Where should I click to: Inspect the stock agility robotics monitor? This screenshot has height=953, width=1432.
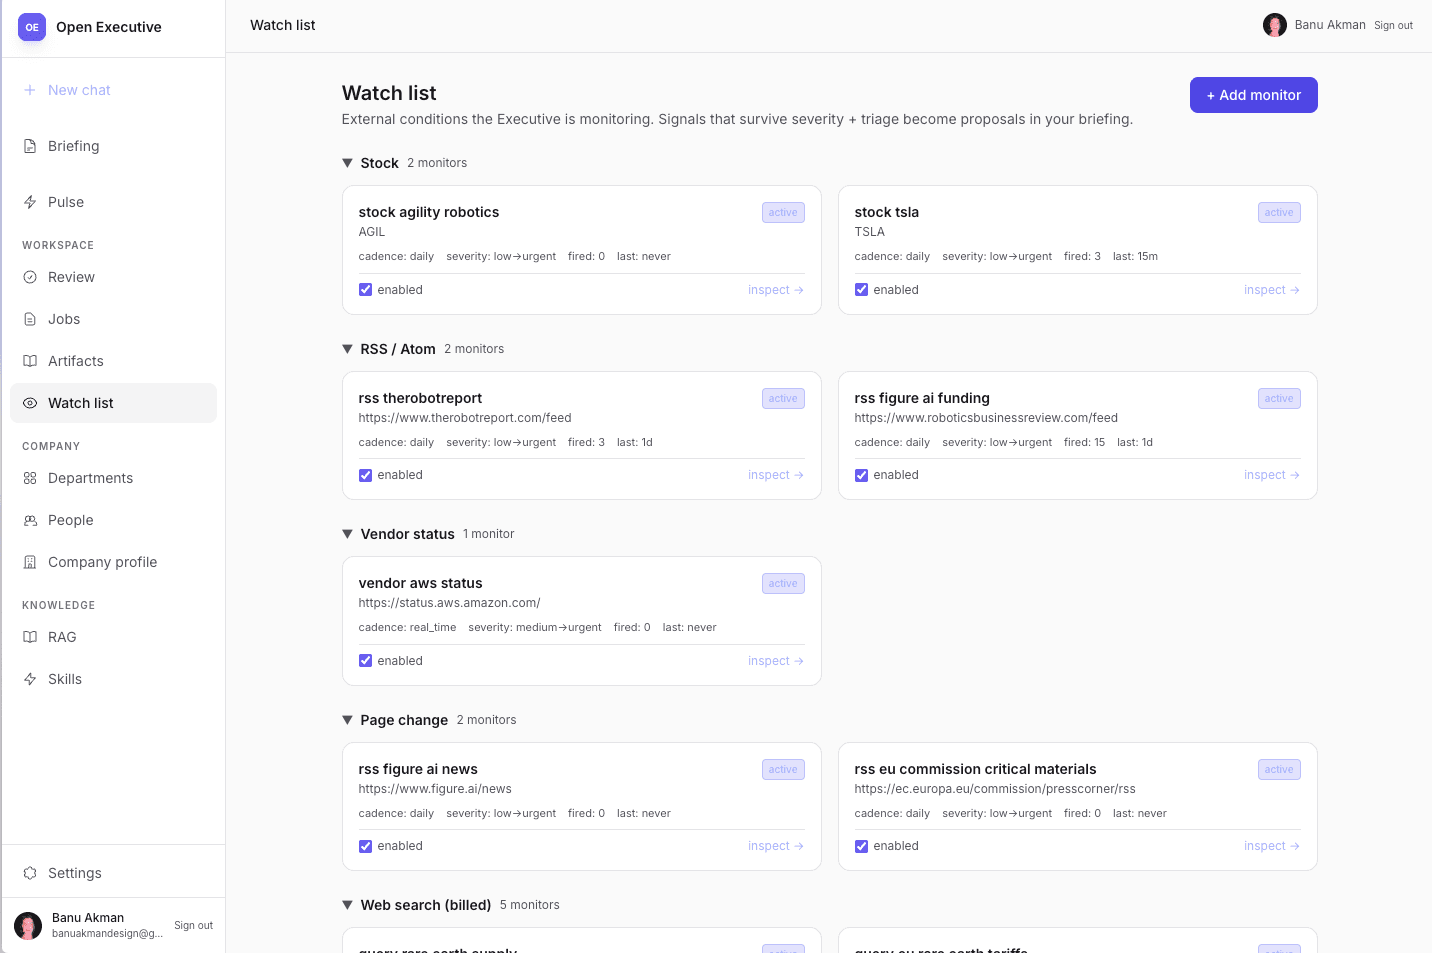(776, 290)
